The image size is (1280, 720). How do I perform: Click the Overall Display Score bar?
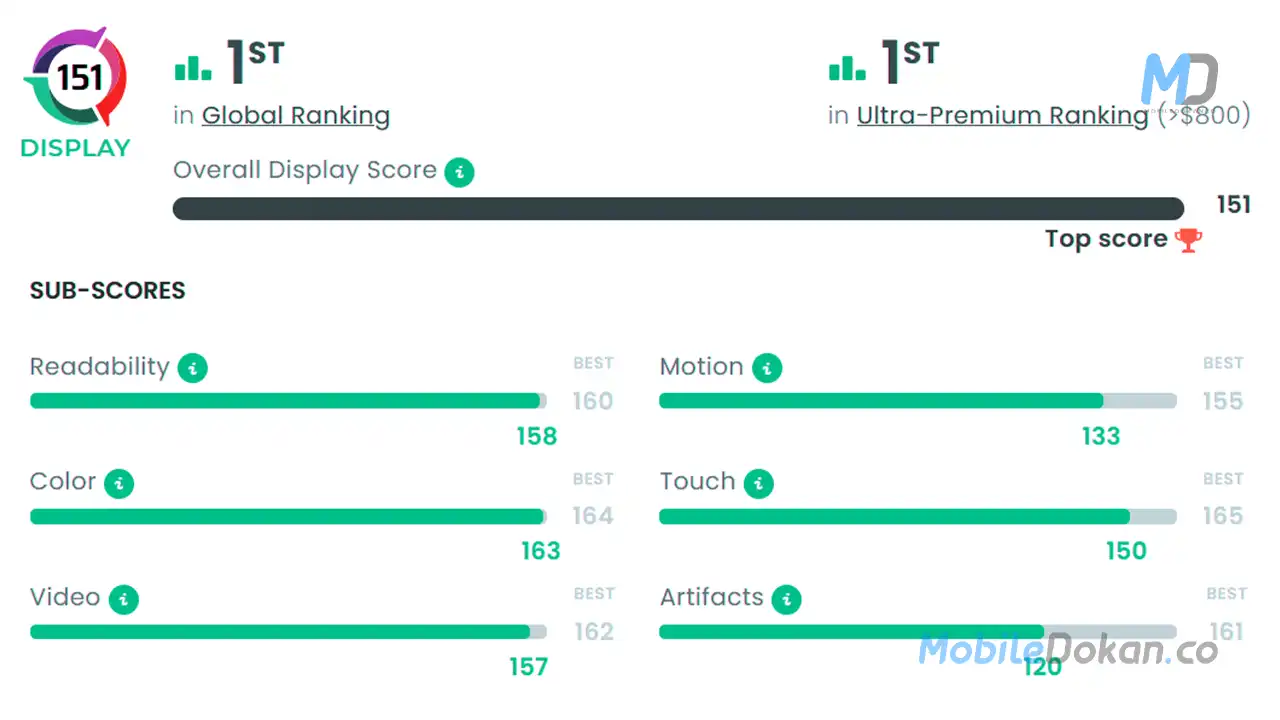click(x=678, y=208)
